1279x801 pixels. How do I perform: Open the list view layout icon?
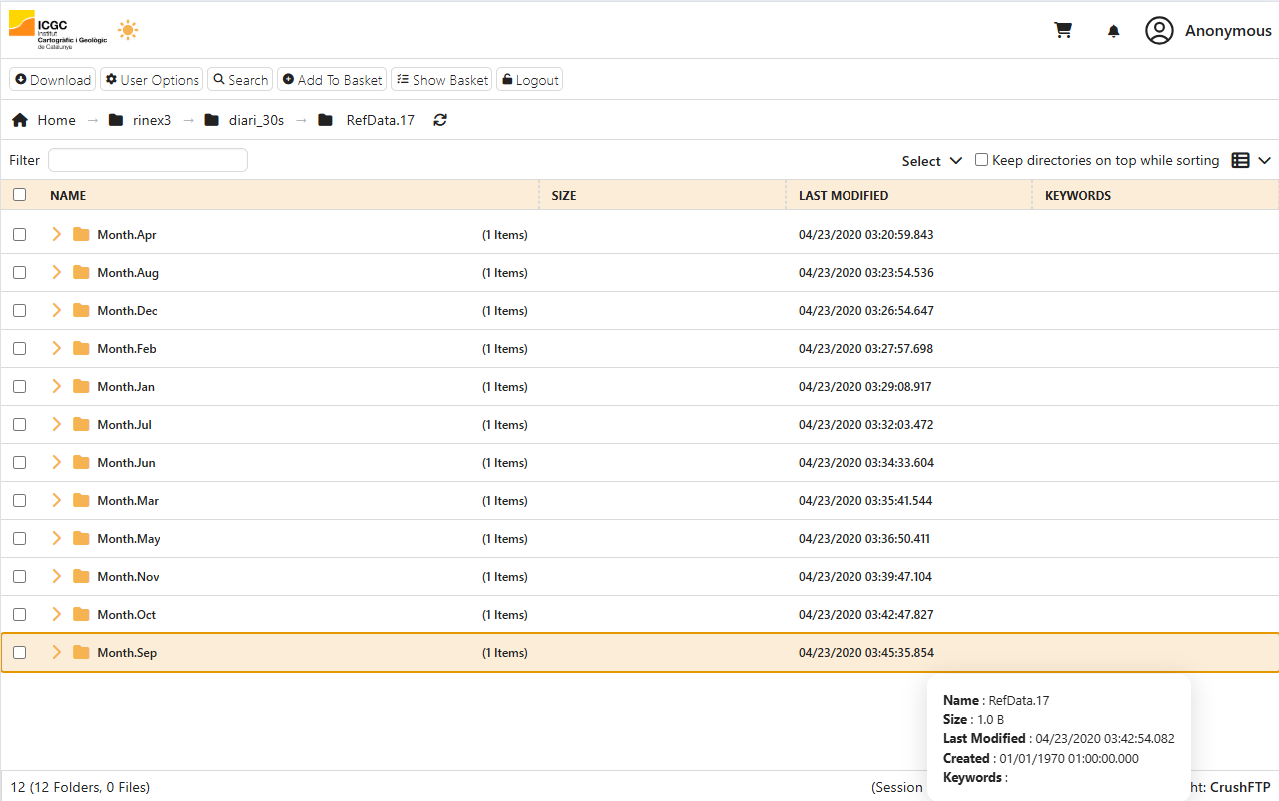(x=1241, y=160)
